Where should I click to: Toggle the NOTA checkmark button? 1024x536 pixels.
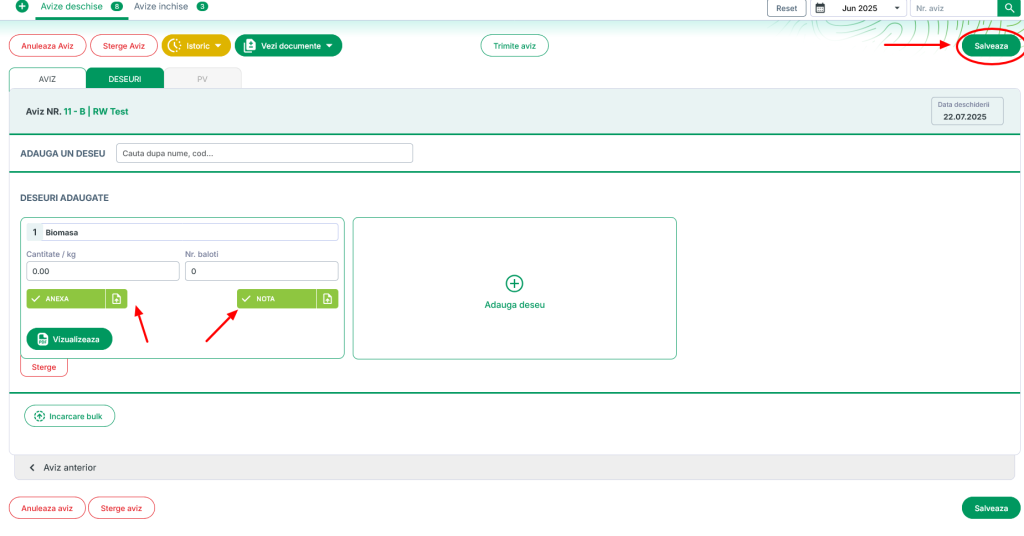276,299
